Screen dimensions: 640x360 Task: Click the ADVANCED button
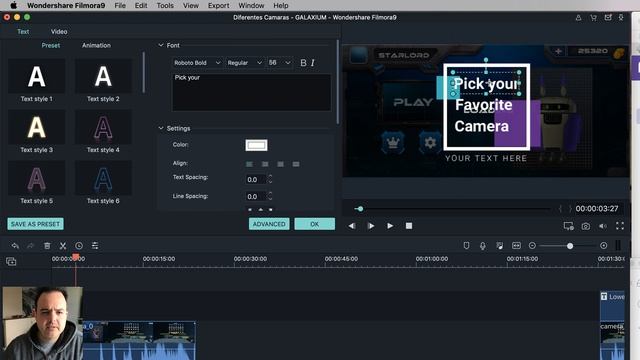click(x=269, y=224)
